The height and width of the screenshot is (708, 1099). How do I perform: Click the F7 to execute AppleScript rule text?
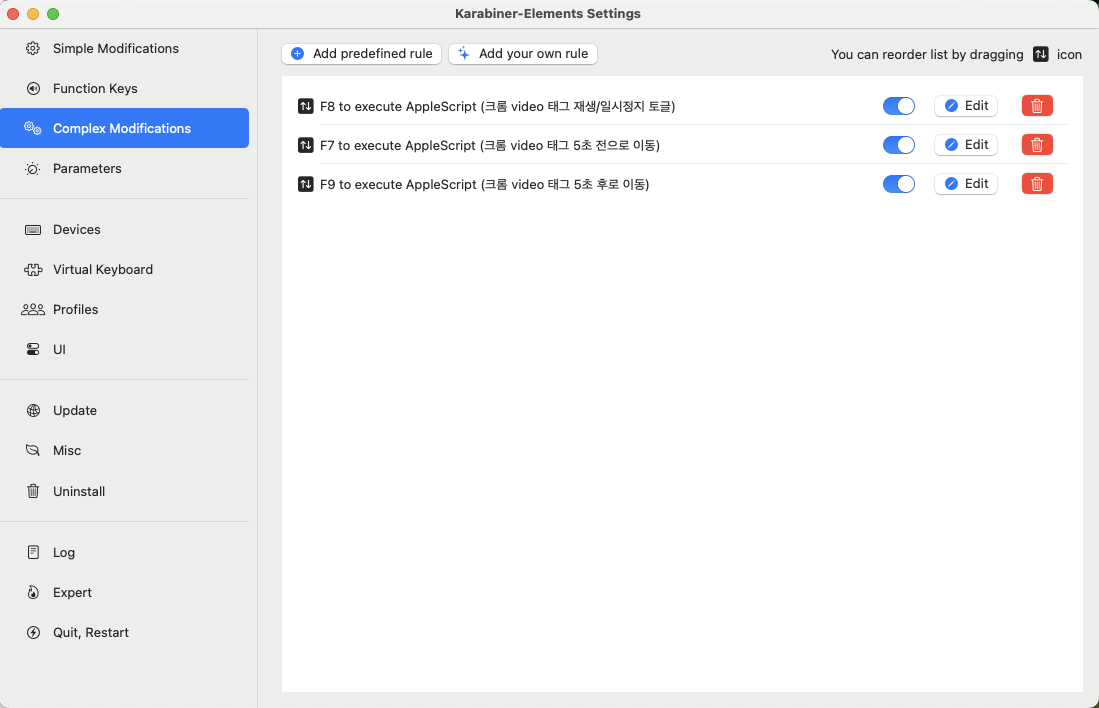(490, 146)
